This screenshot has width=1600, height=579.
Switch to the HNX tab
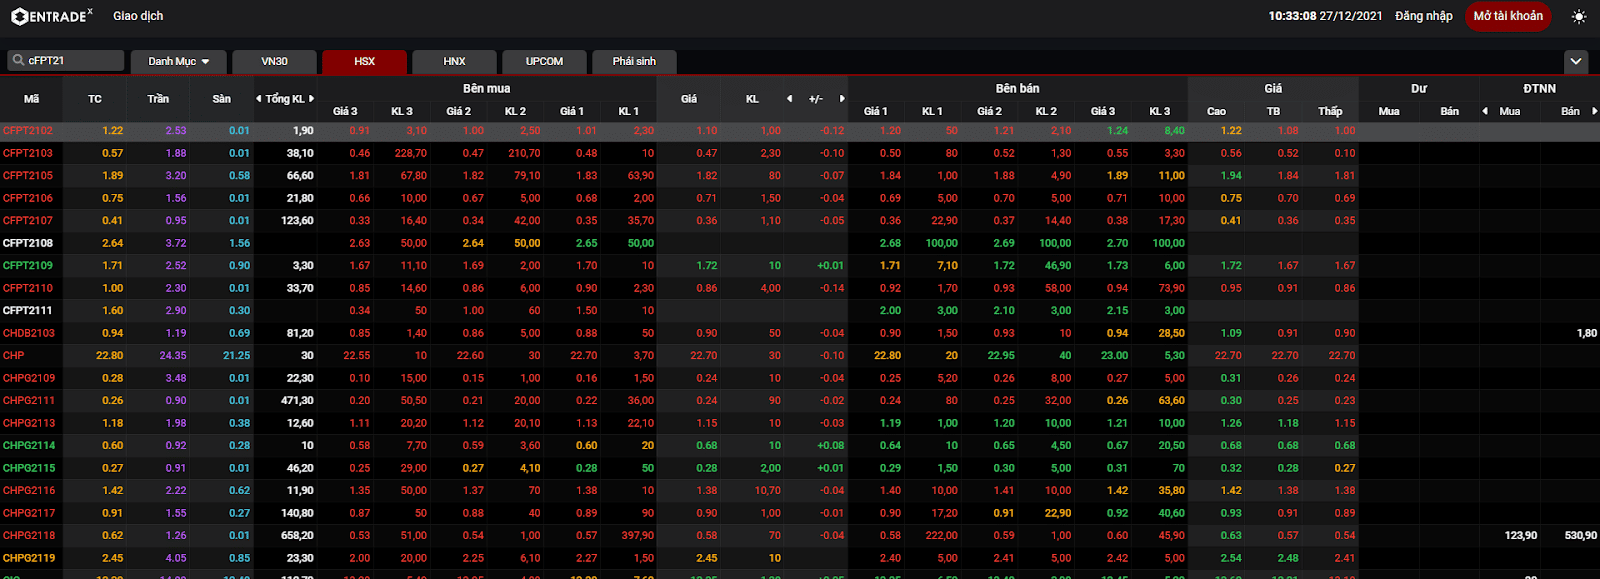454,61
